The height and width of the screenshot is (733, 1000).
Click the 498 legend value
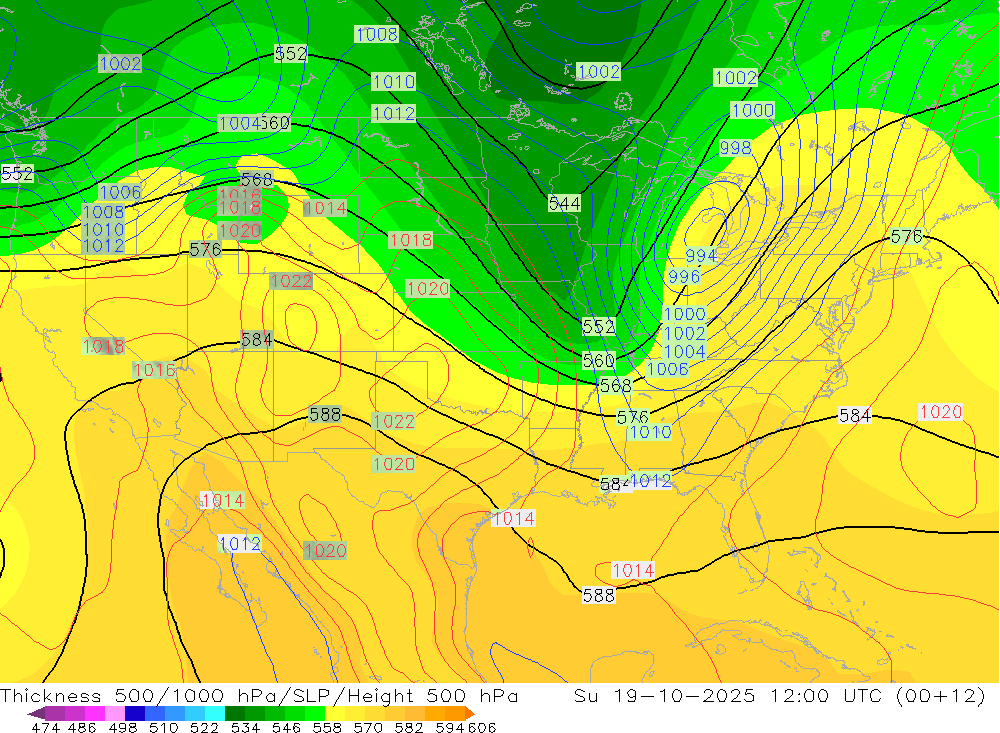[x=123, y=727]
